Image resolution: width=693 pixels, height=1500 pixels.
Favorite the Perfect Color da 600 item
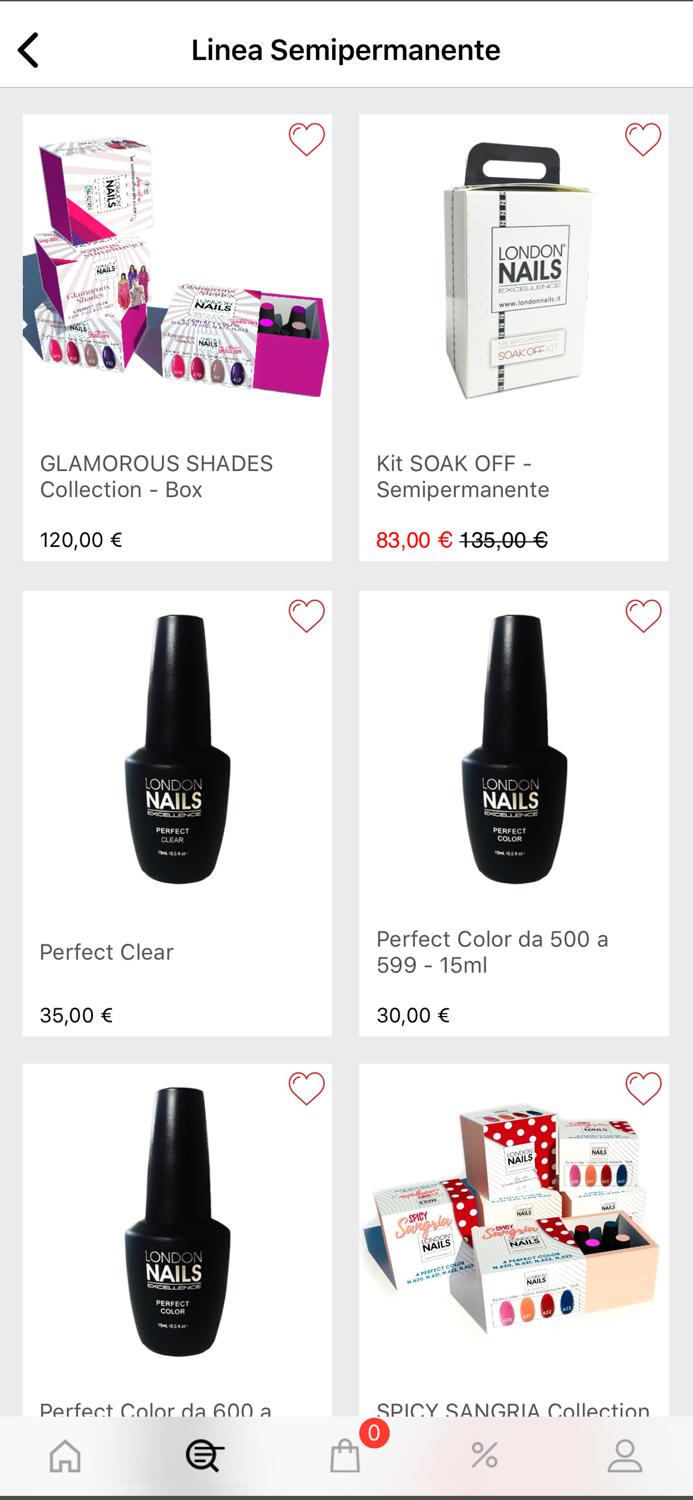coord(307,1088)
